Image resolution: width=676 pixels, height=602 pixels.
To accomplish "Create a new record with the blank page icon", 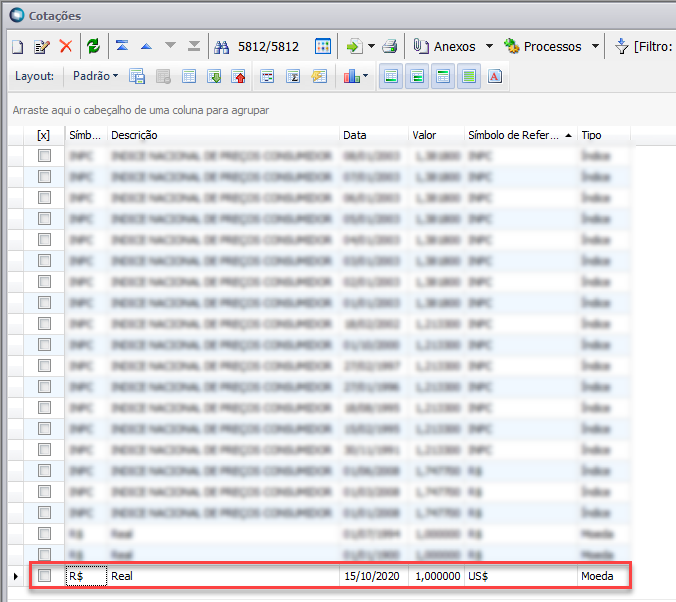I will (18, 46).
